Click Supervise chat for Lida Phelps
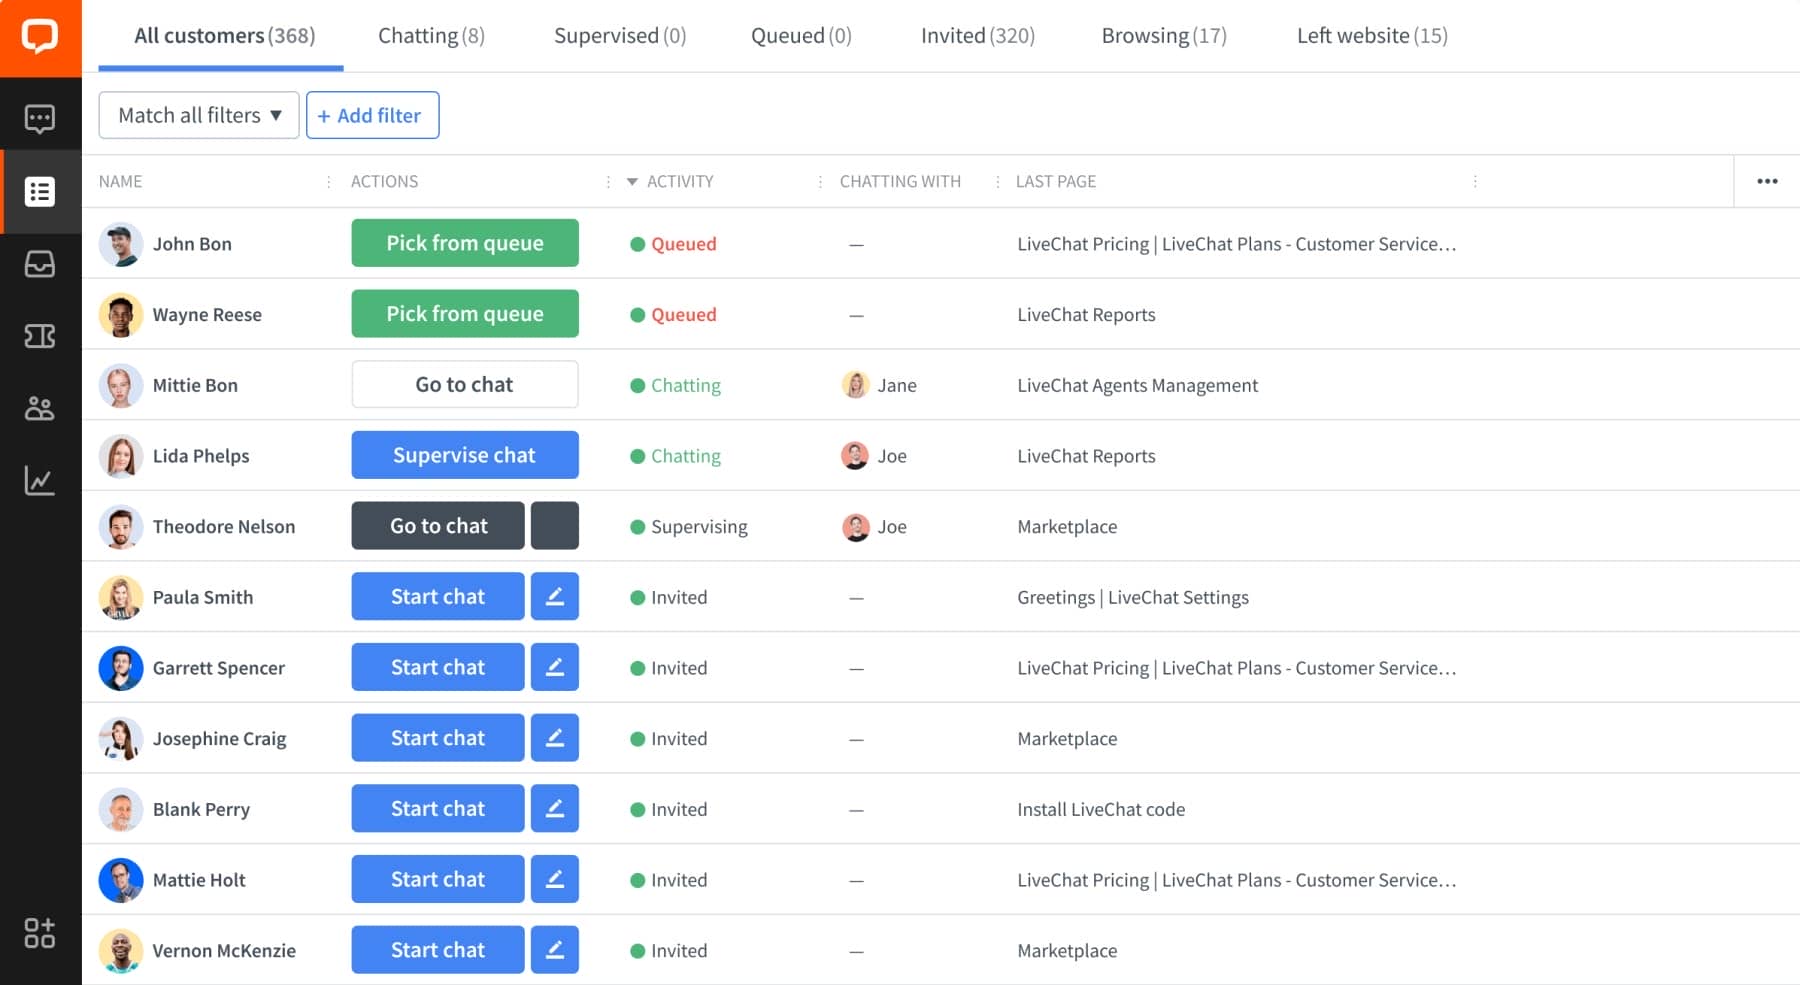Screen dimensions: 1800x985 [x=464, y=455]
